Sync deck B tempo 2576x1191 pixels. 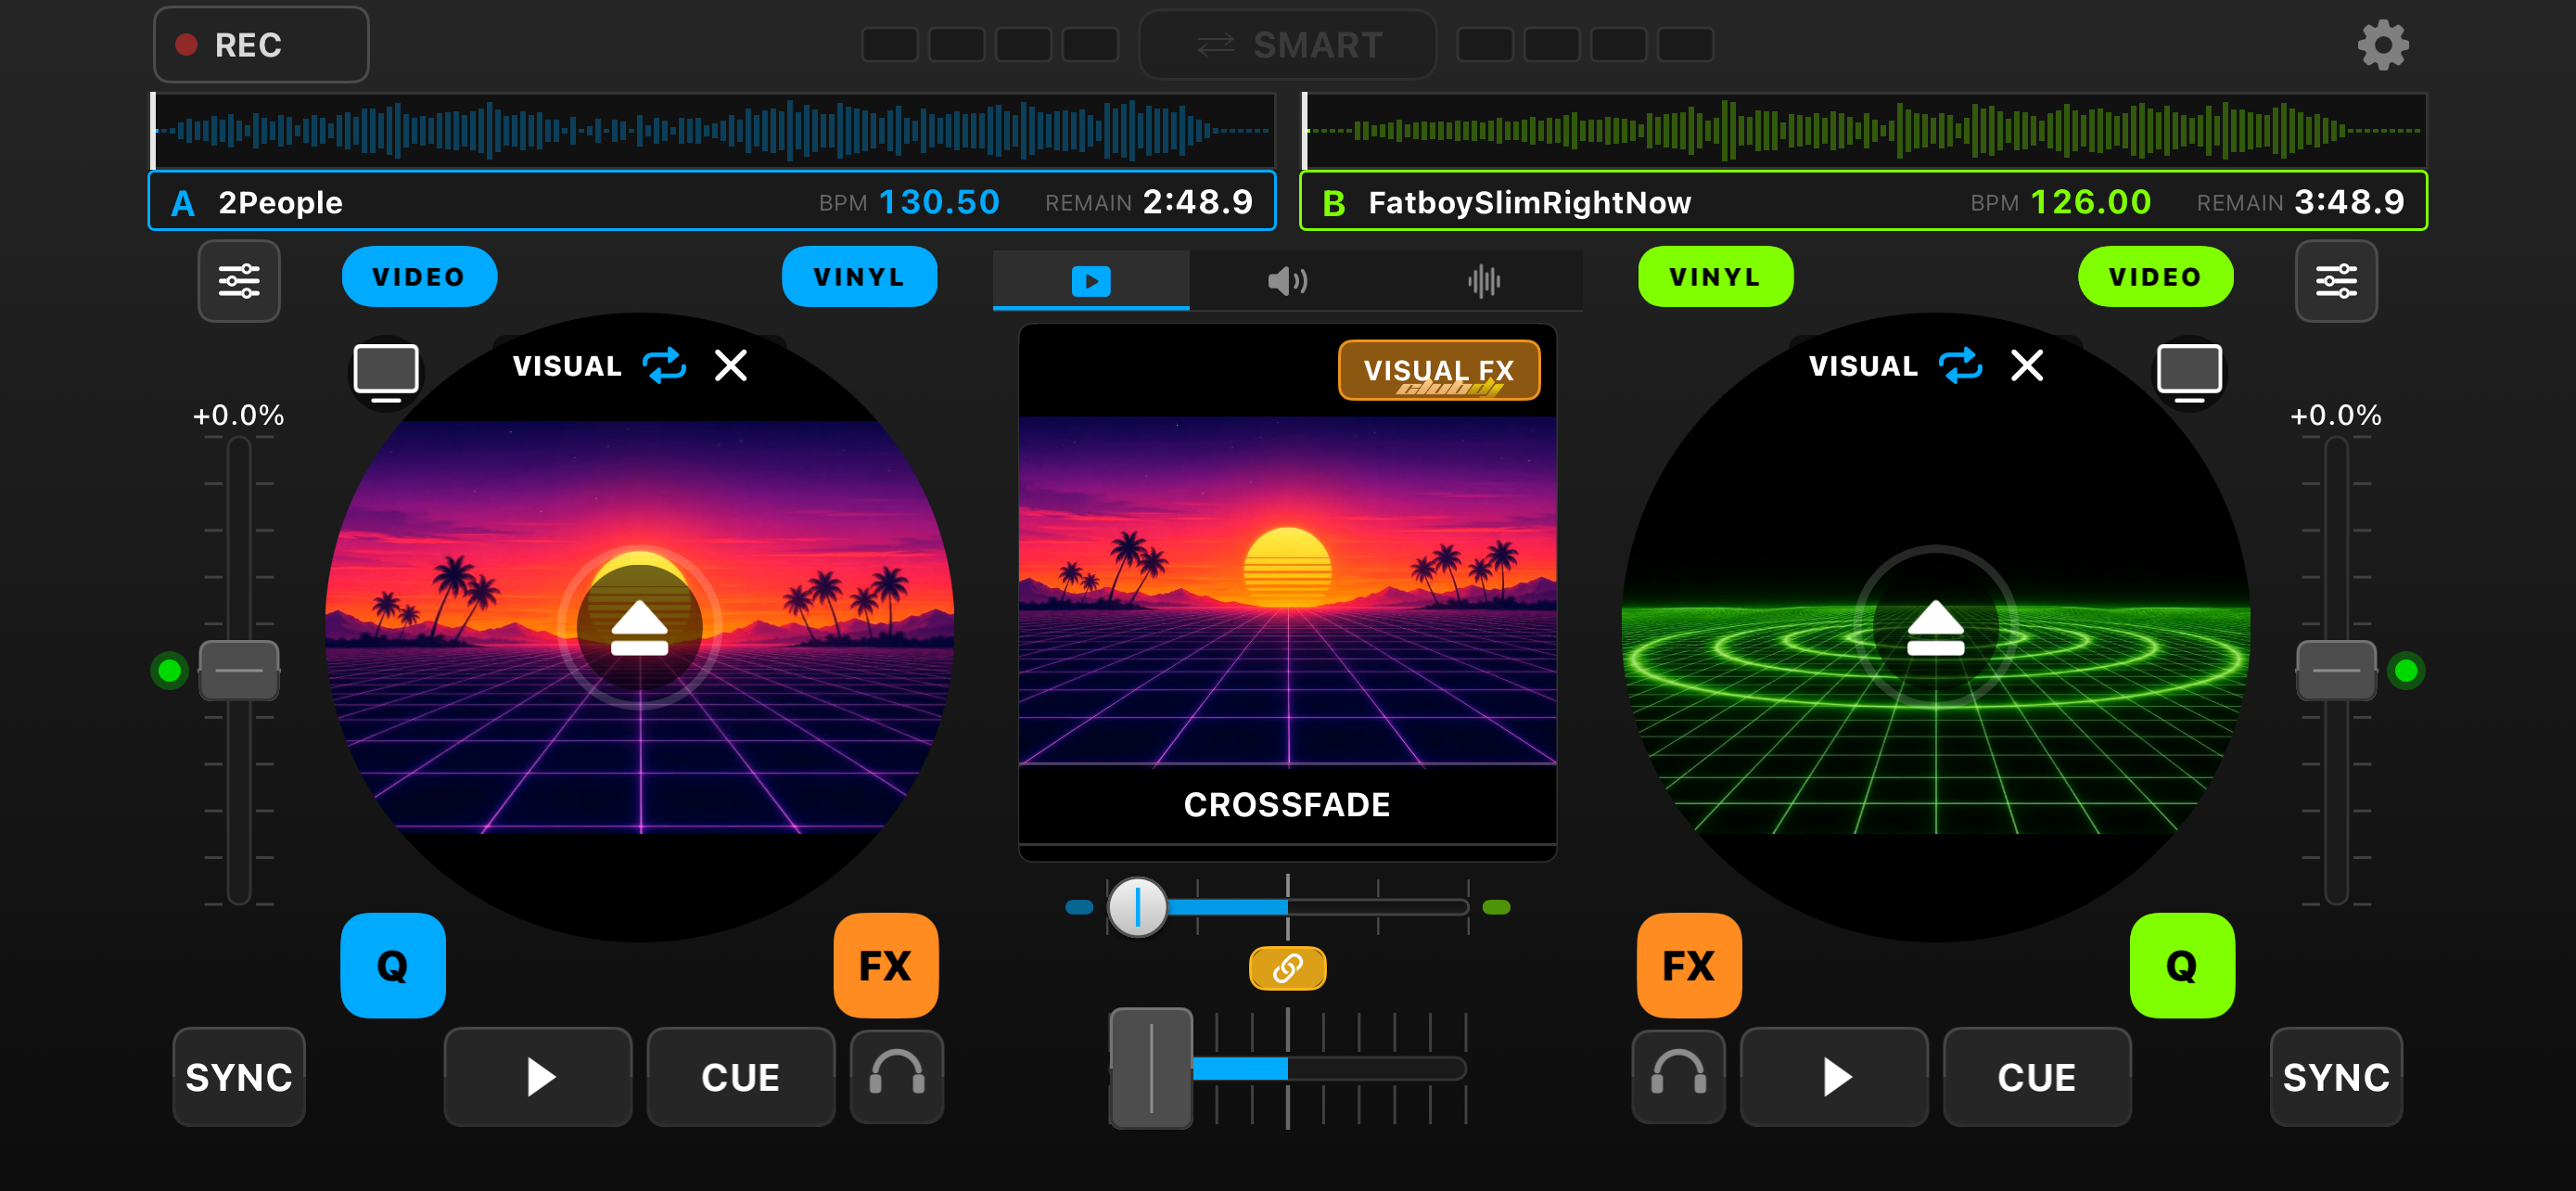(2336, 1077)
